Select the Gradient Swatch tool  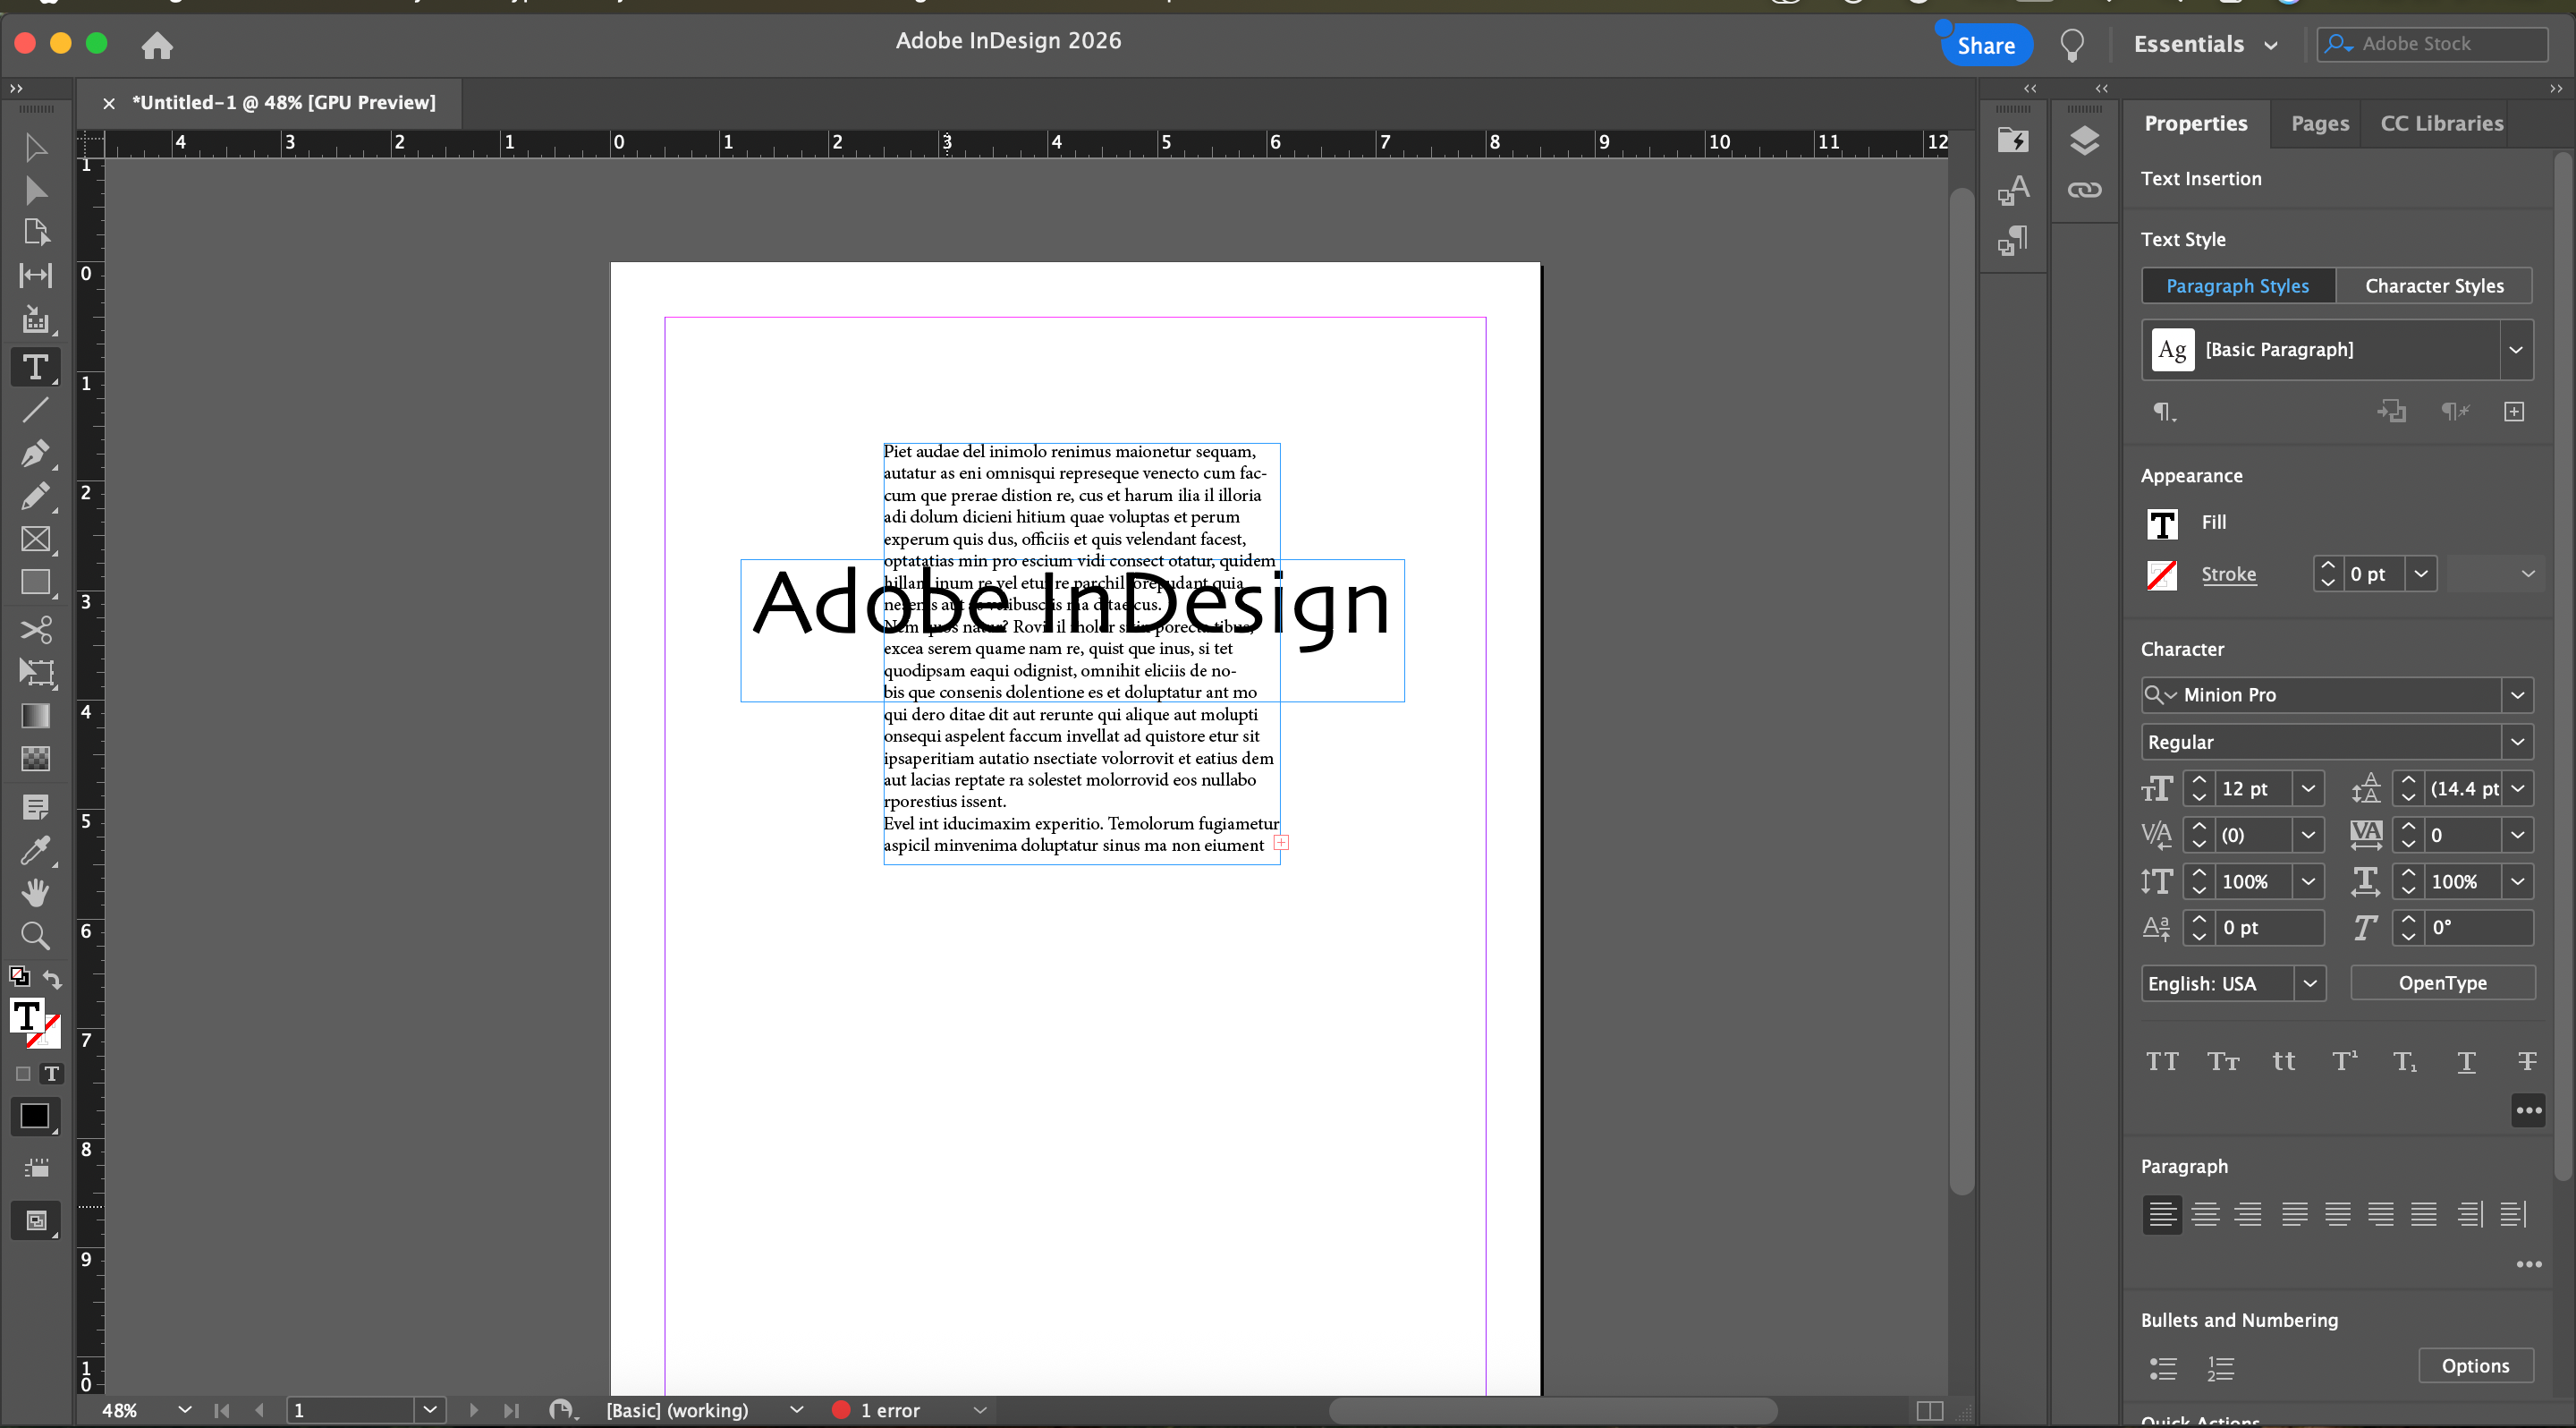point(35,716)
